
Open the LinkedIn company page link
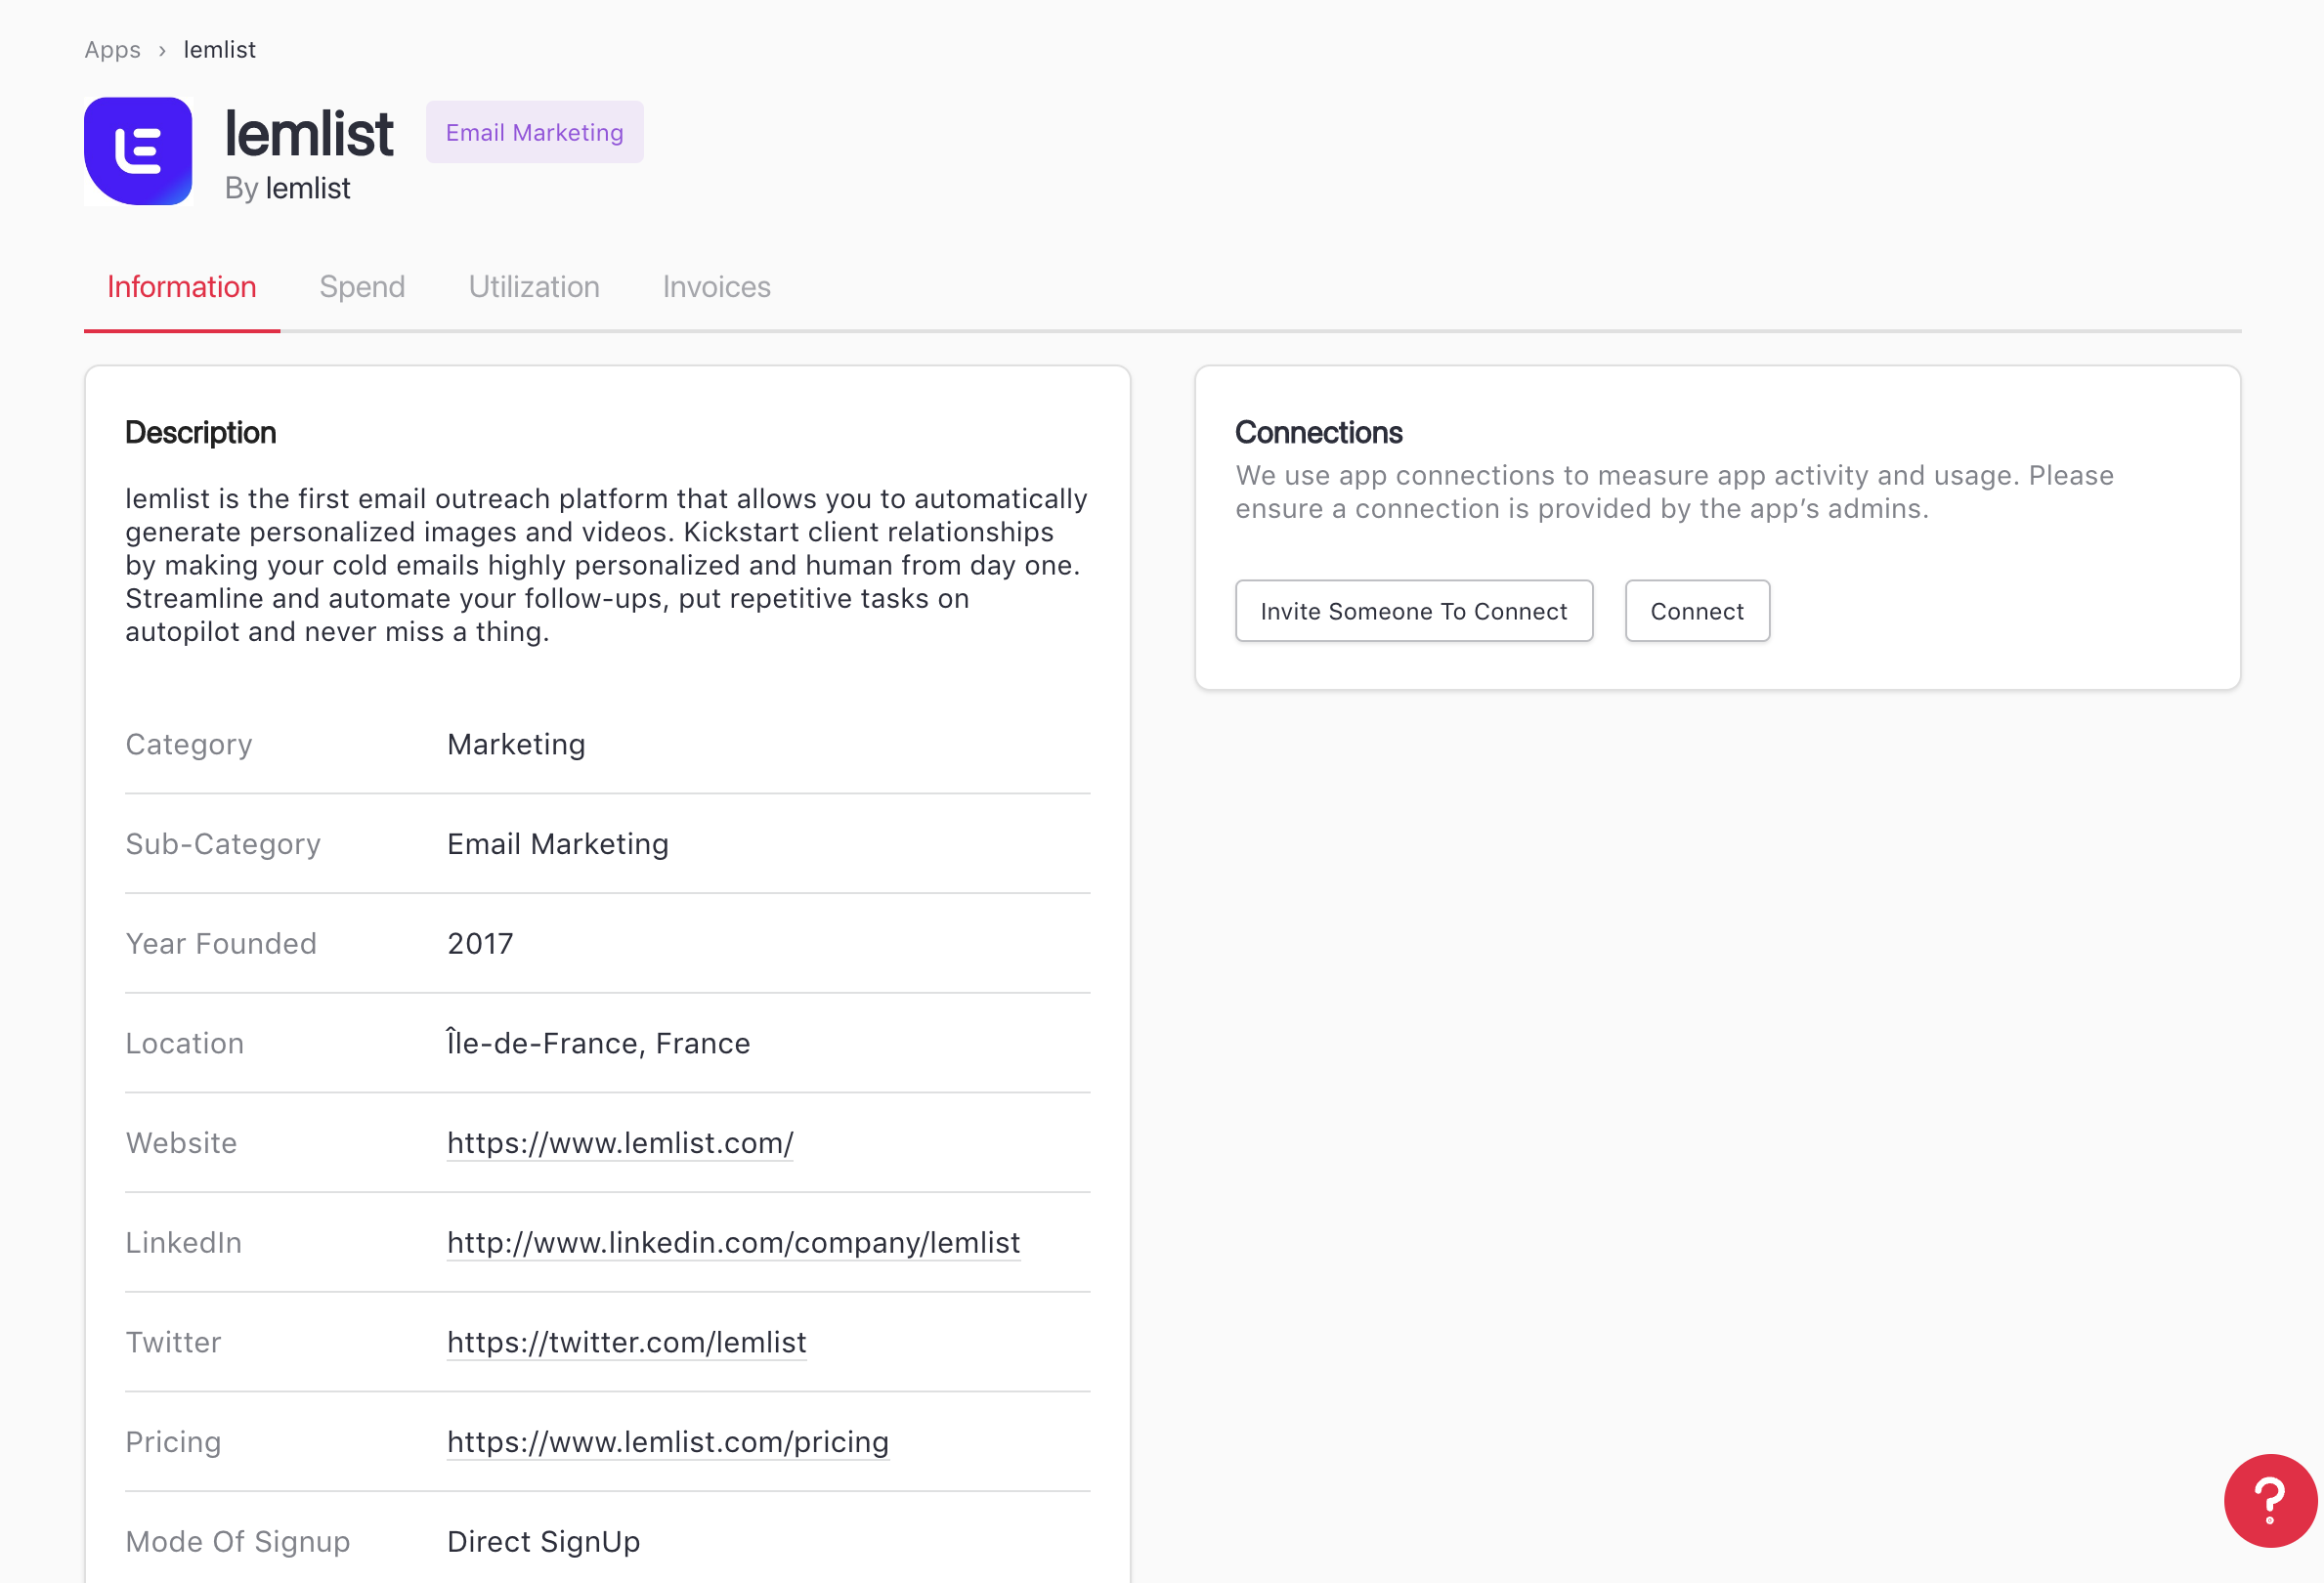(733, 1242)
